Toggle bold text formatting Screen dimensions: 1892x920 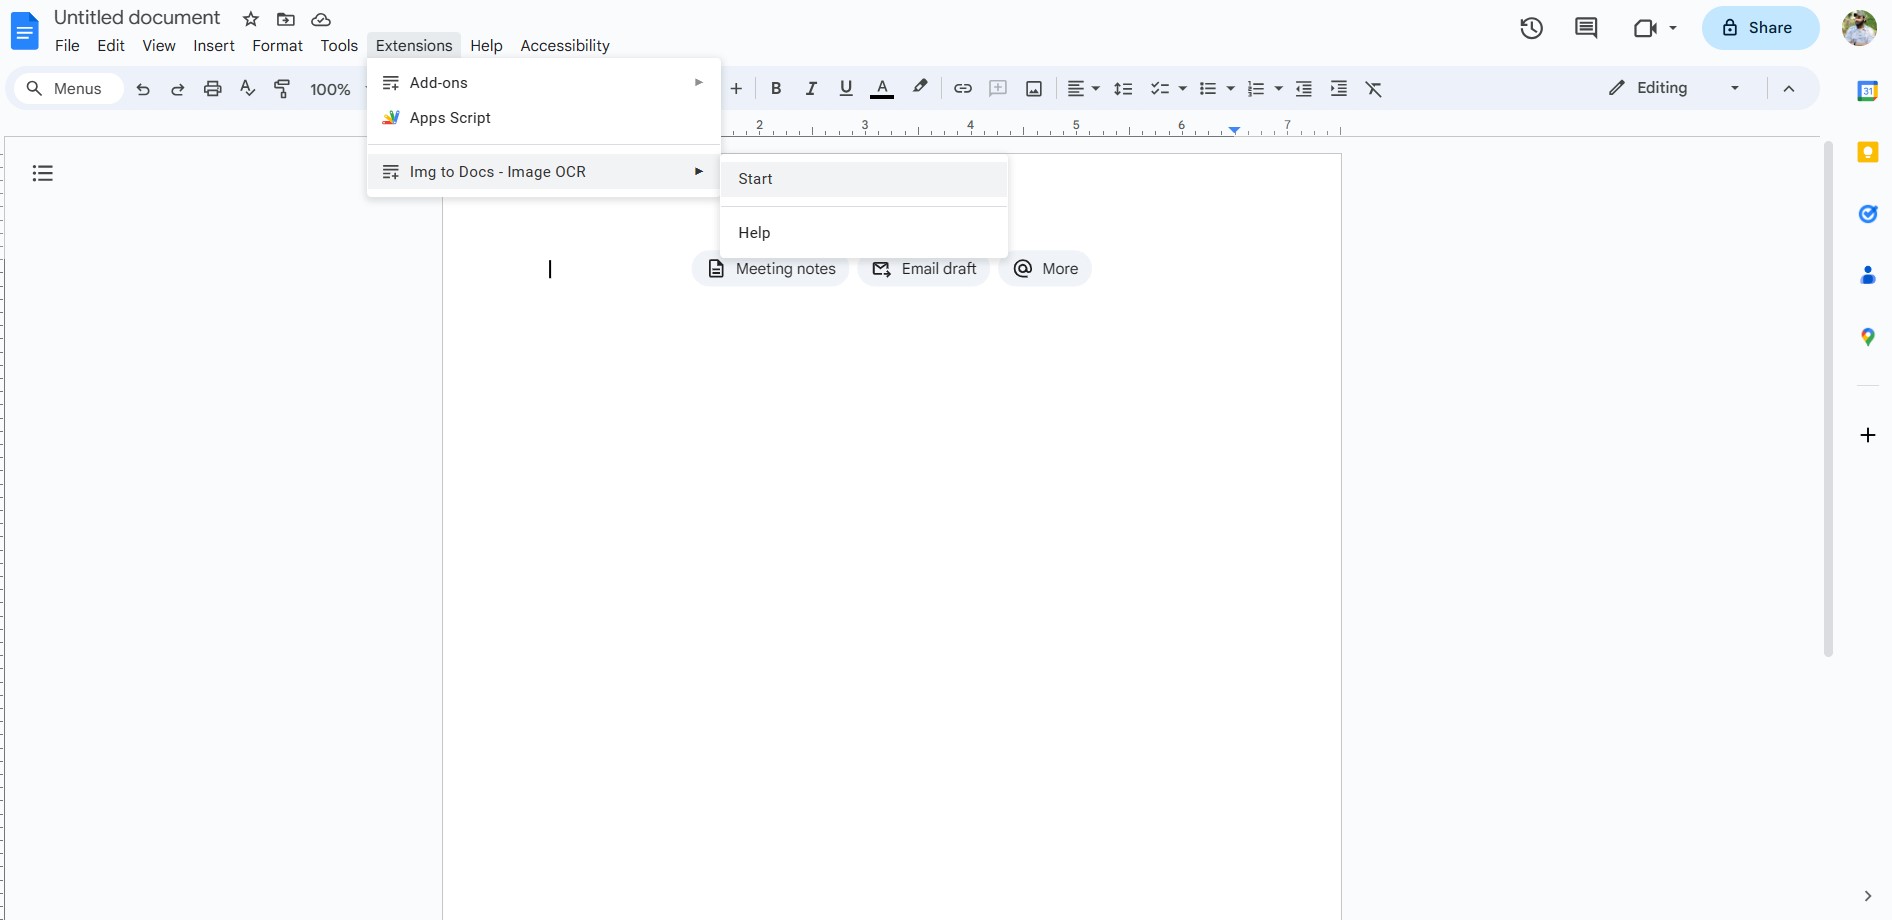tap(775, 88)
